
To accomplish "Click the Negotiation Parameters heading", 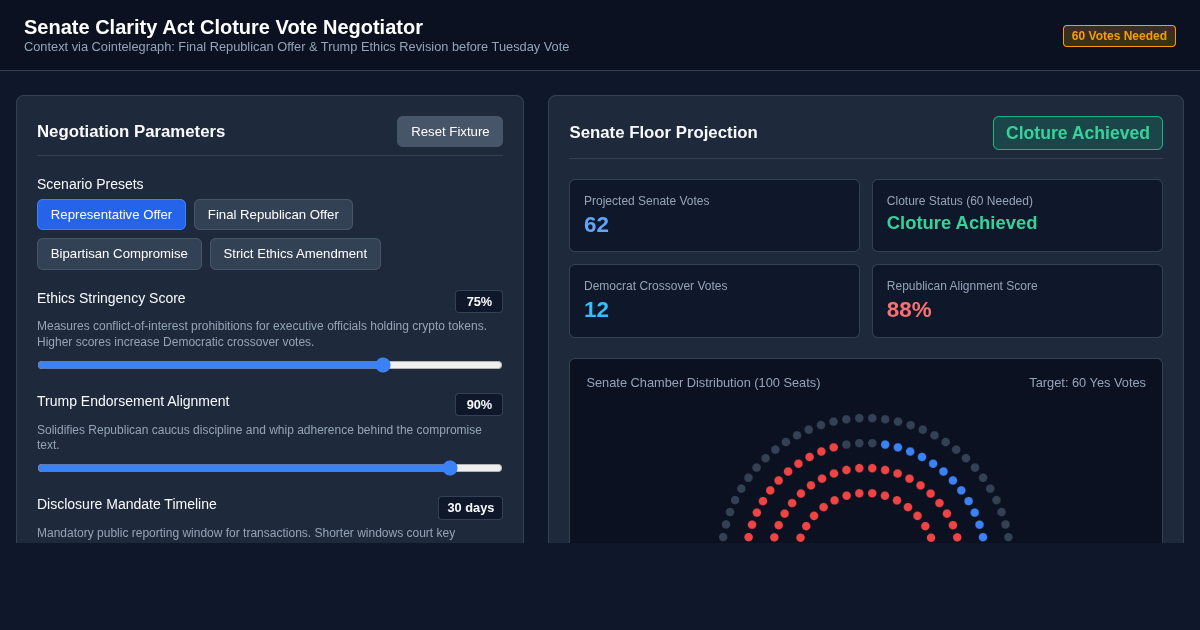I will pos(131,132).
